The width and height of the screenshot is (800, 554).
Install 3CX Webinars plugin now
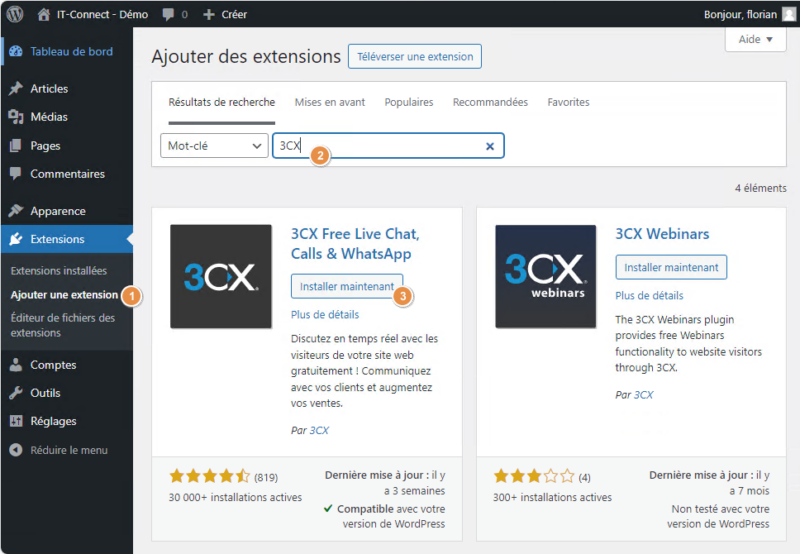point(671,267)
